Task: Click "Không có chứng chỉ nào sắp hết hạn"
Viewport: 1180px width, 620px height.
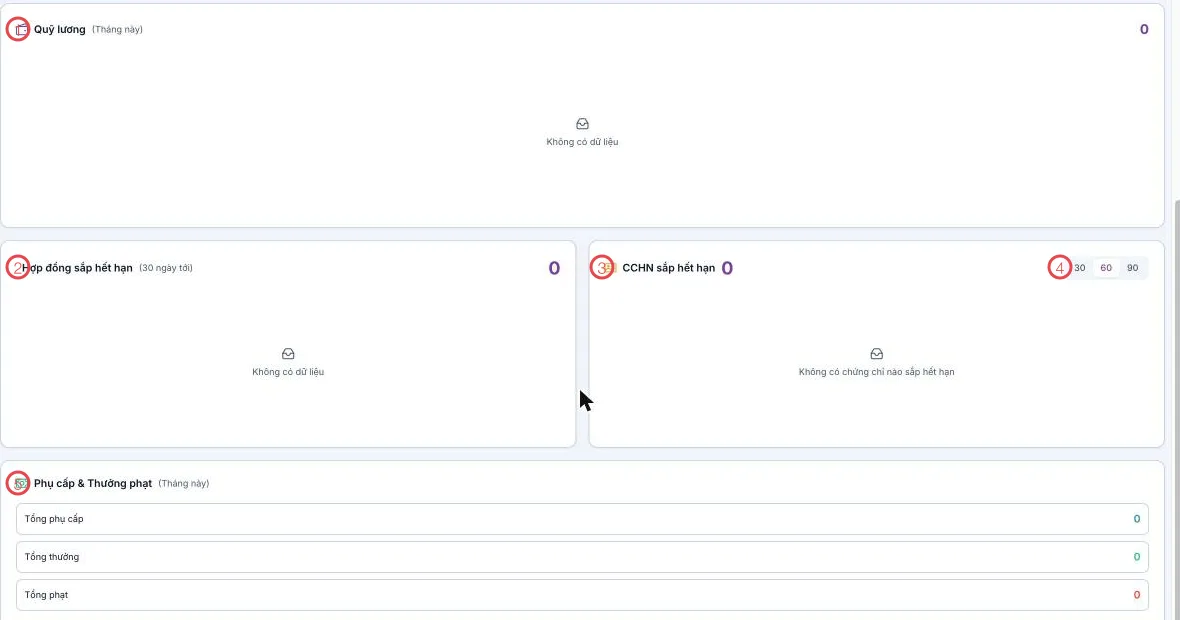Action: click(877, 372)
